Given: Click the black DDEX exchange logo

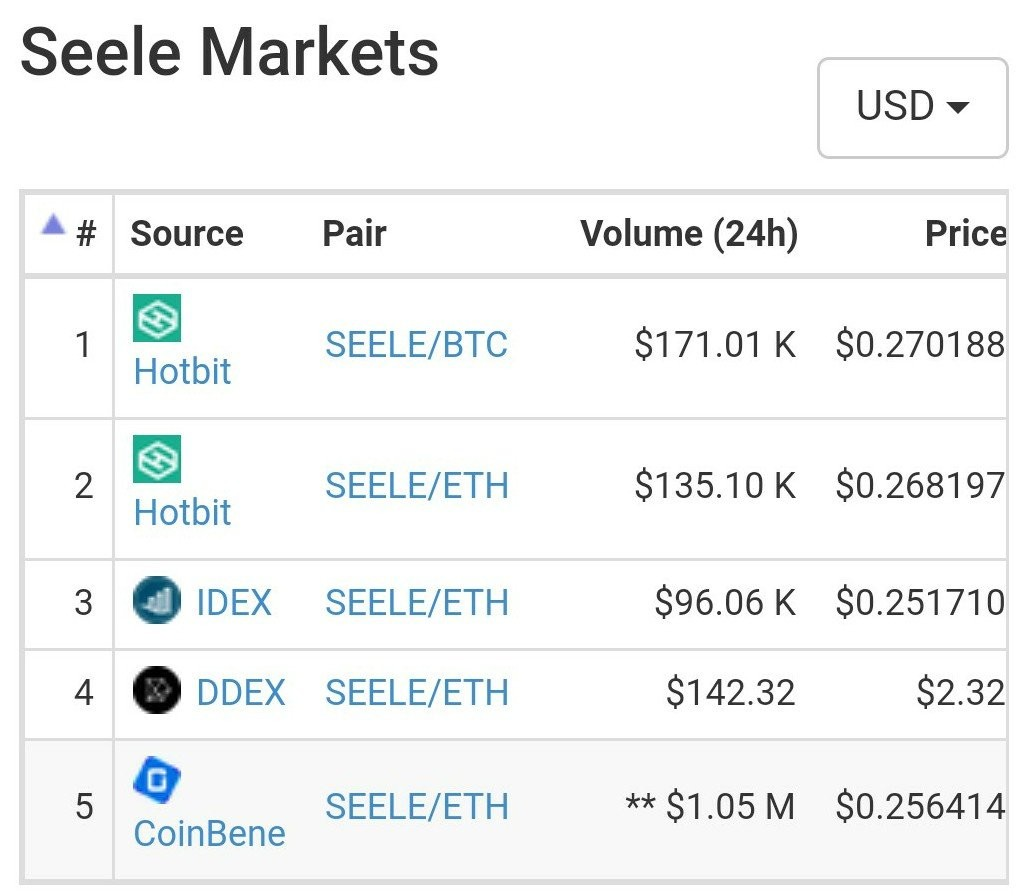Looking at the screenshot, I should coord(157,692).
